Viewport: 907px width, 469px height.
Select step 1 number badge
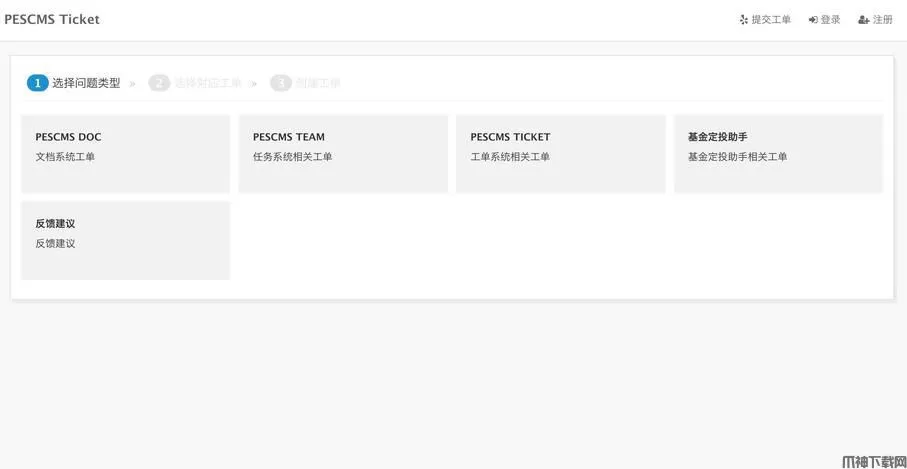(x=38, y=83)
